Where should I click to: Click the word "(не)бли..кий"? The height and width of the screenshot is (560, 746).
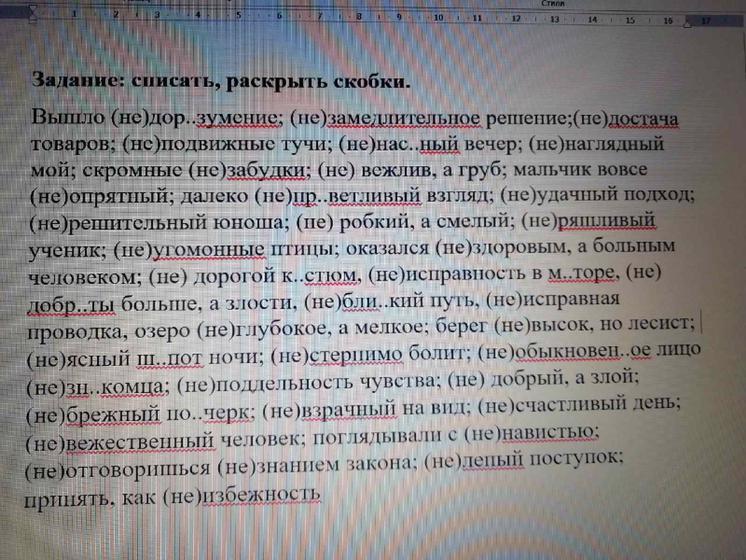coord(363,302)
